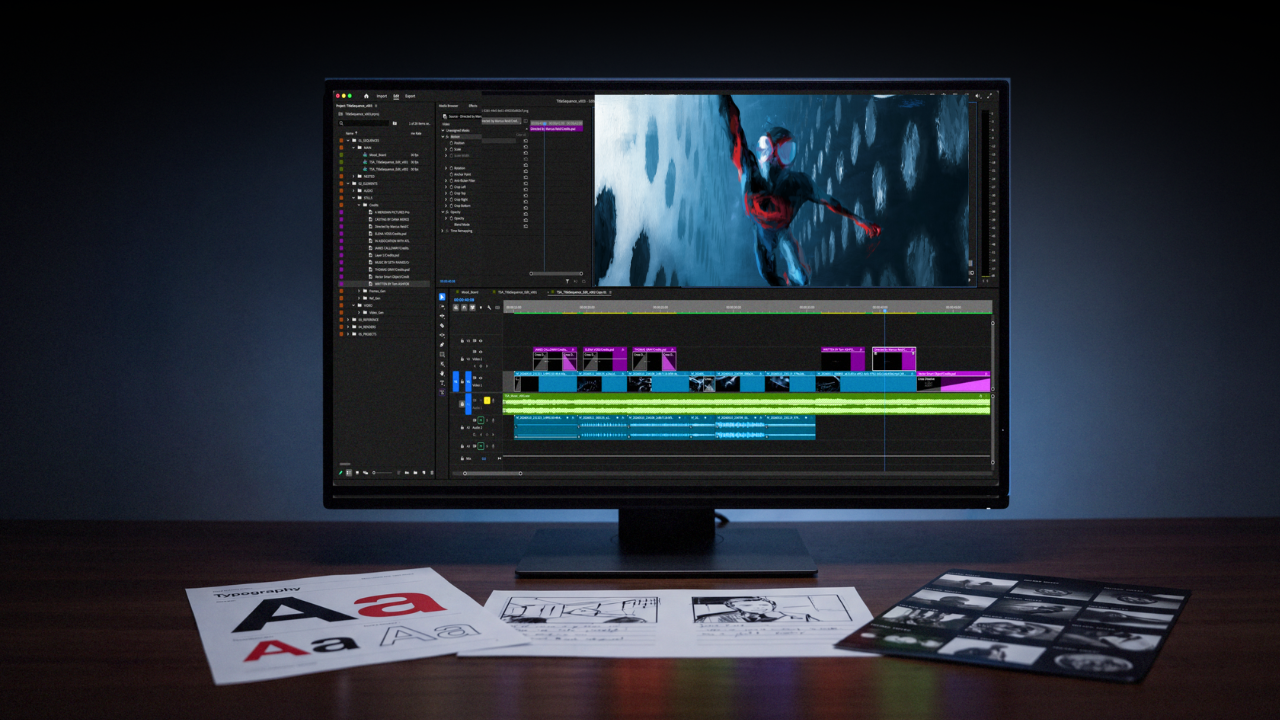Screen dimensions: 1280x720
Task: Select the Razor tool
Action: 442,325
